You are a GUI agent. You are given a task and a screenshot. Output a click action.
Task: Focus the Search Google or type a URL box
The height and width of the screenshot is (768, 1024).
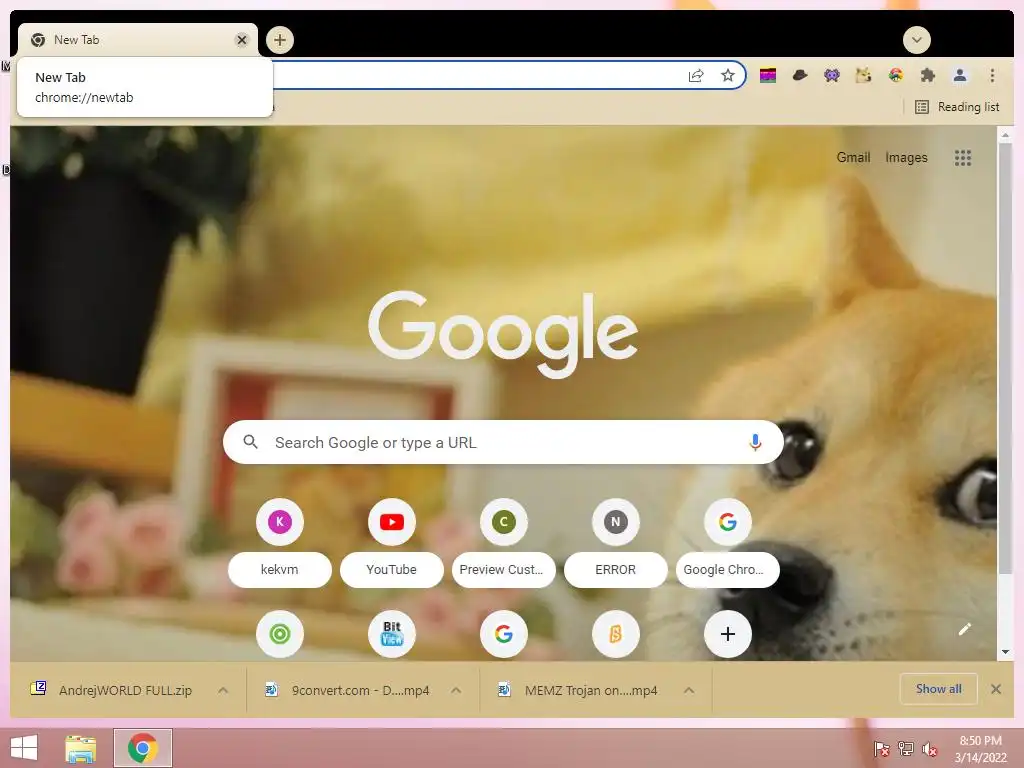coord(503,442)
